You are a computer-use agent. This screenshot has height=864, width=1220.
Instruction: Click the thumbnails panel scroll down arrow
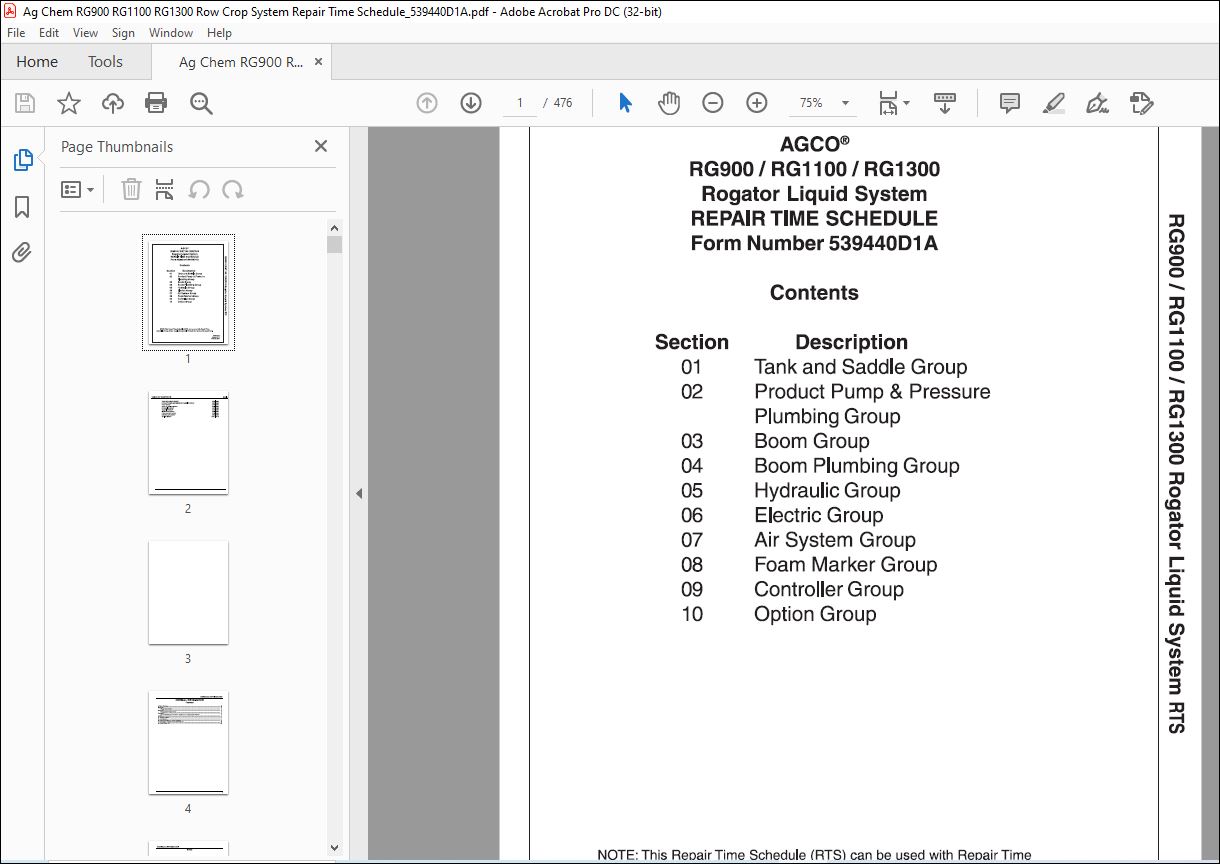[x=335, y=849]
